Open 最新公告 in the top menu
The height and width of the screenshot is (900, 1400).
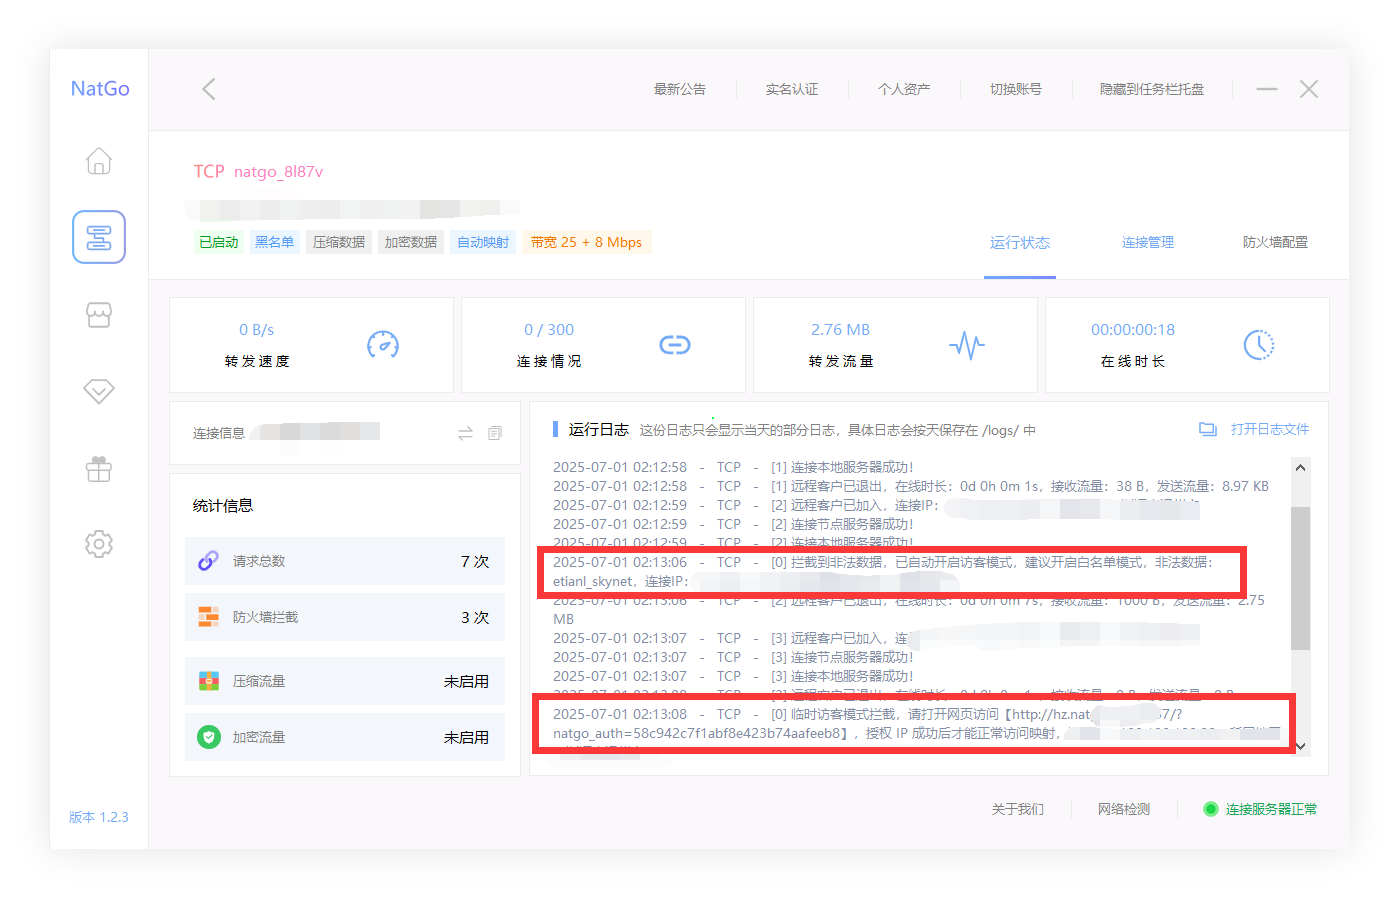pos(680,89)
